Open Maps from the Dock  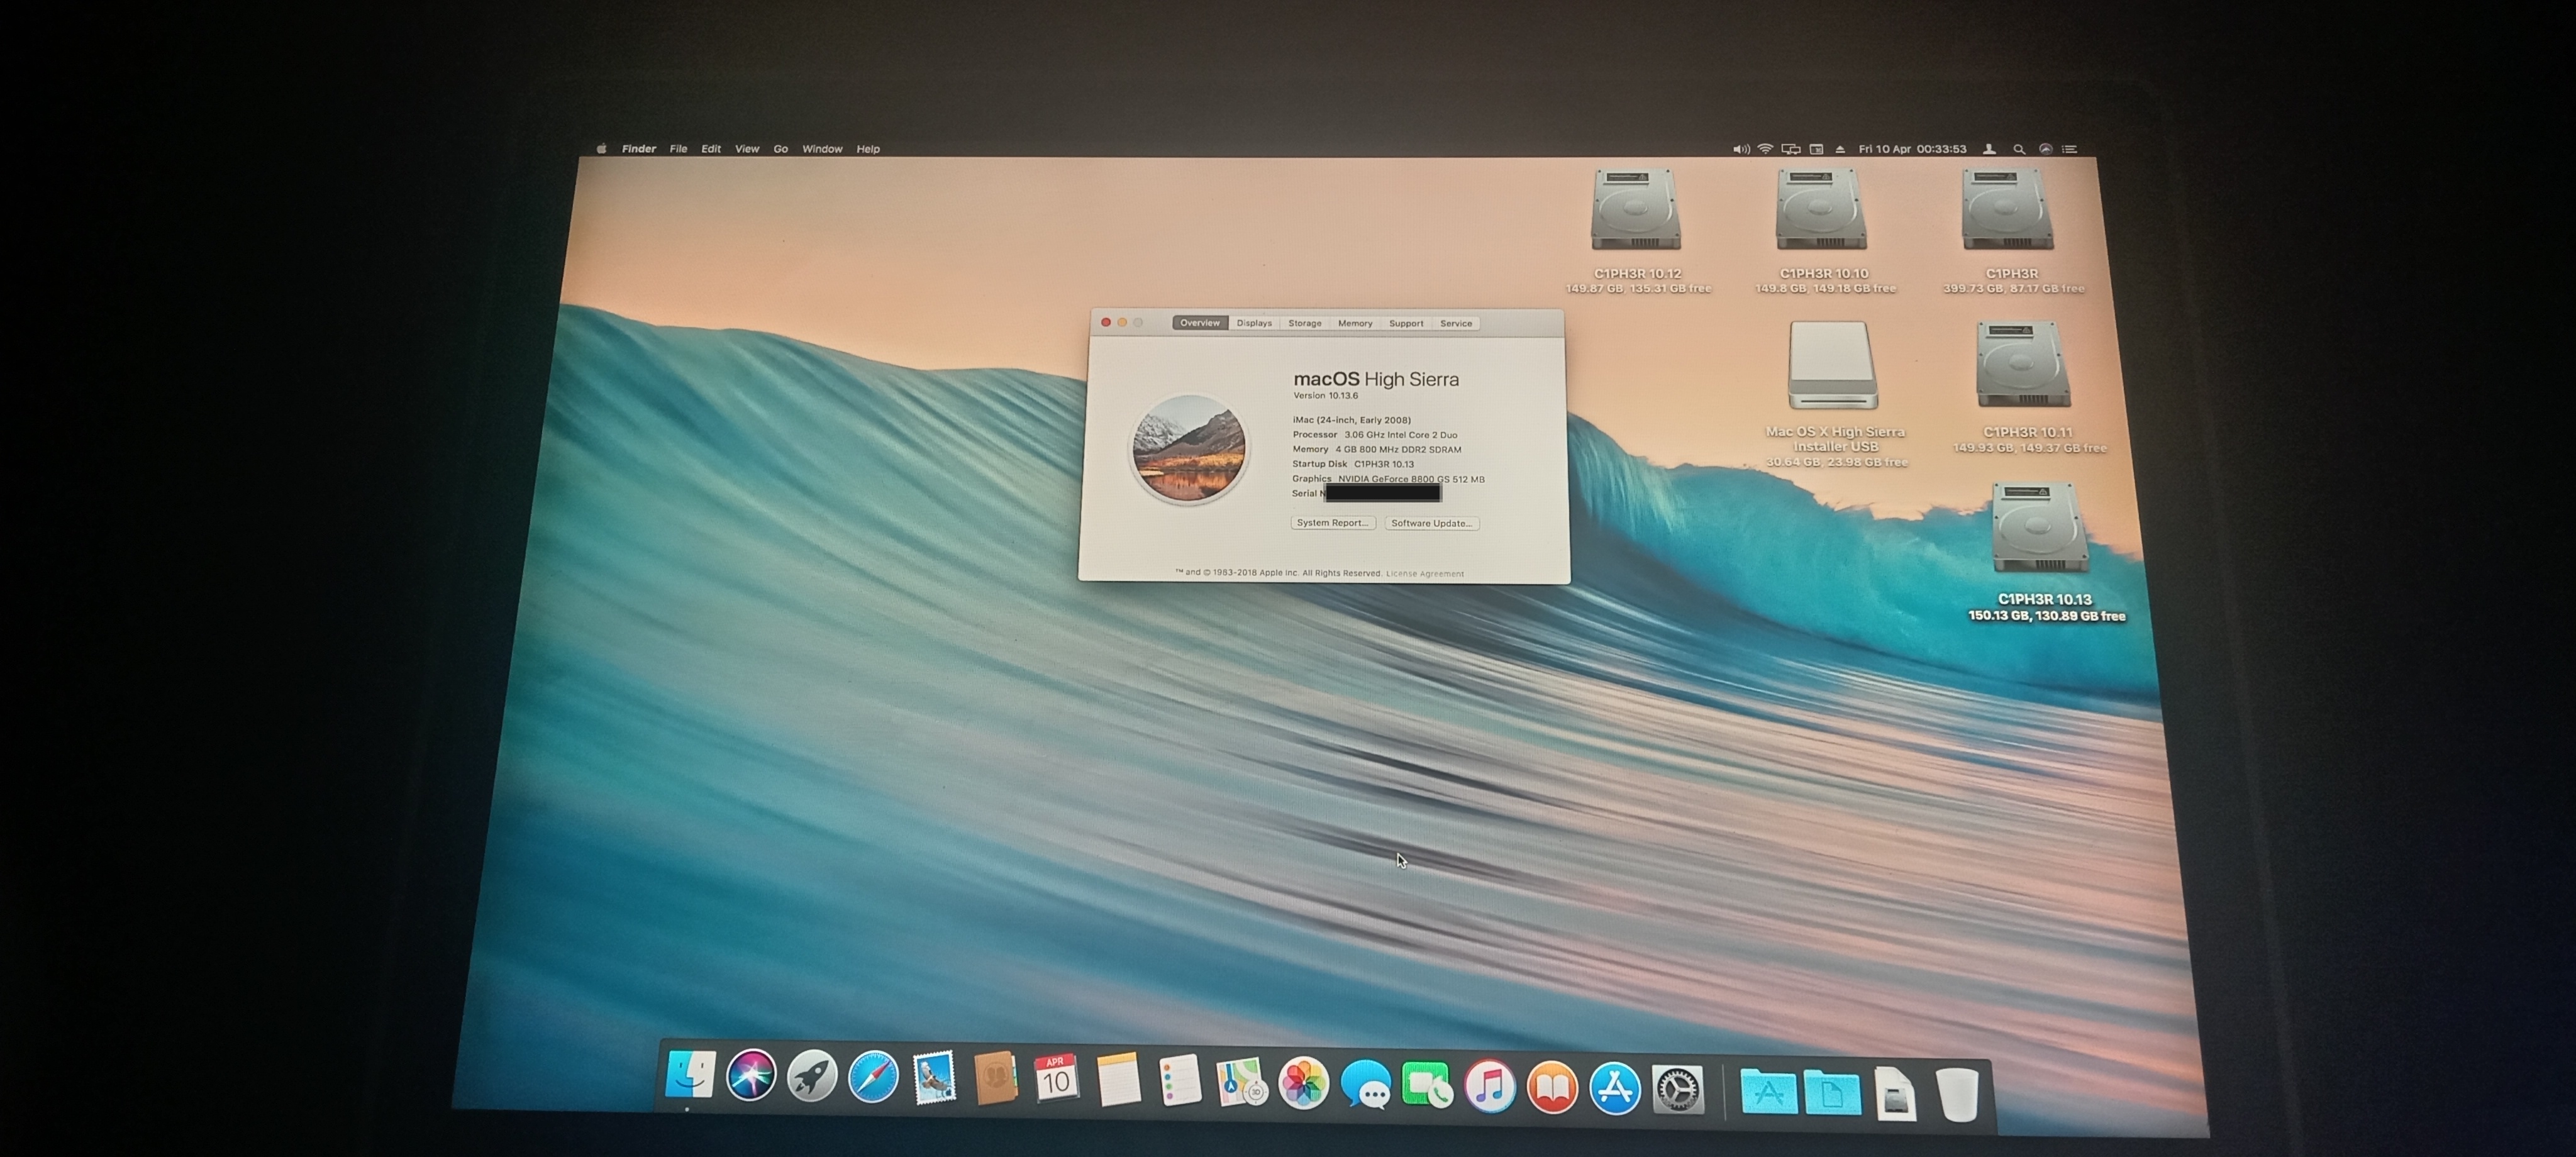point(1241,1083)
